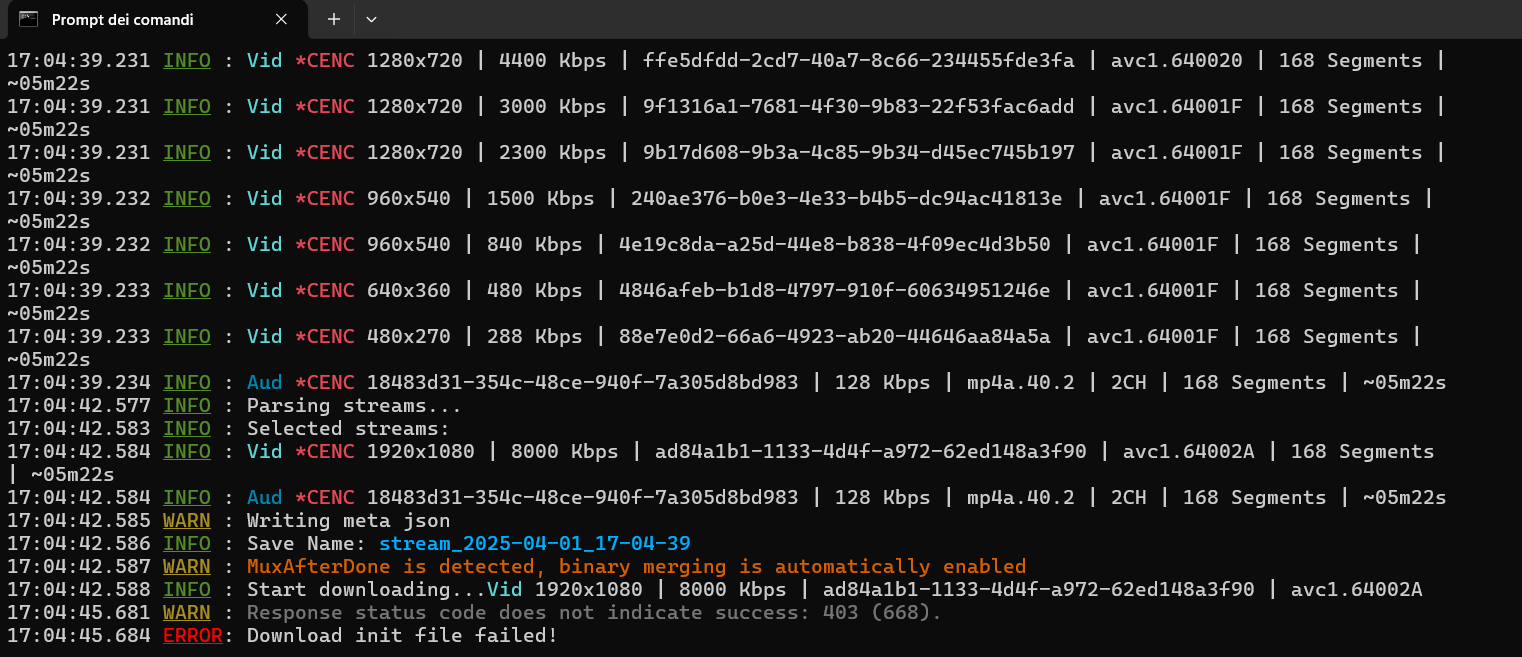1522x657 pixels.
Task: Expand the new tab profile dropdown chevron
Action: click(x=371, y=19)
